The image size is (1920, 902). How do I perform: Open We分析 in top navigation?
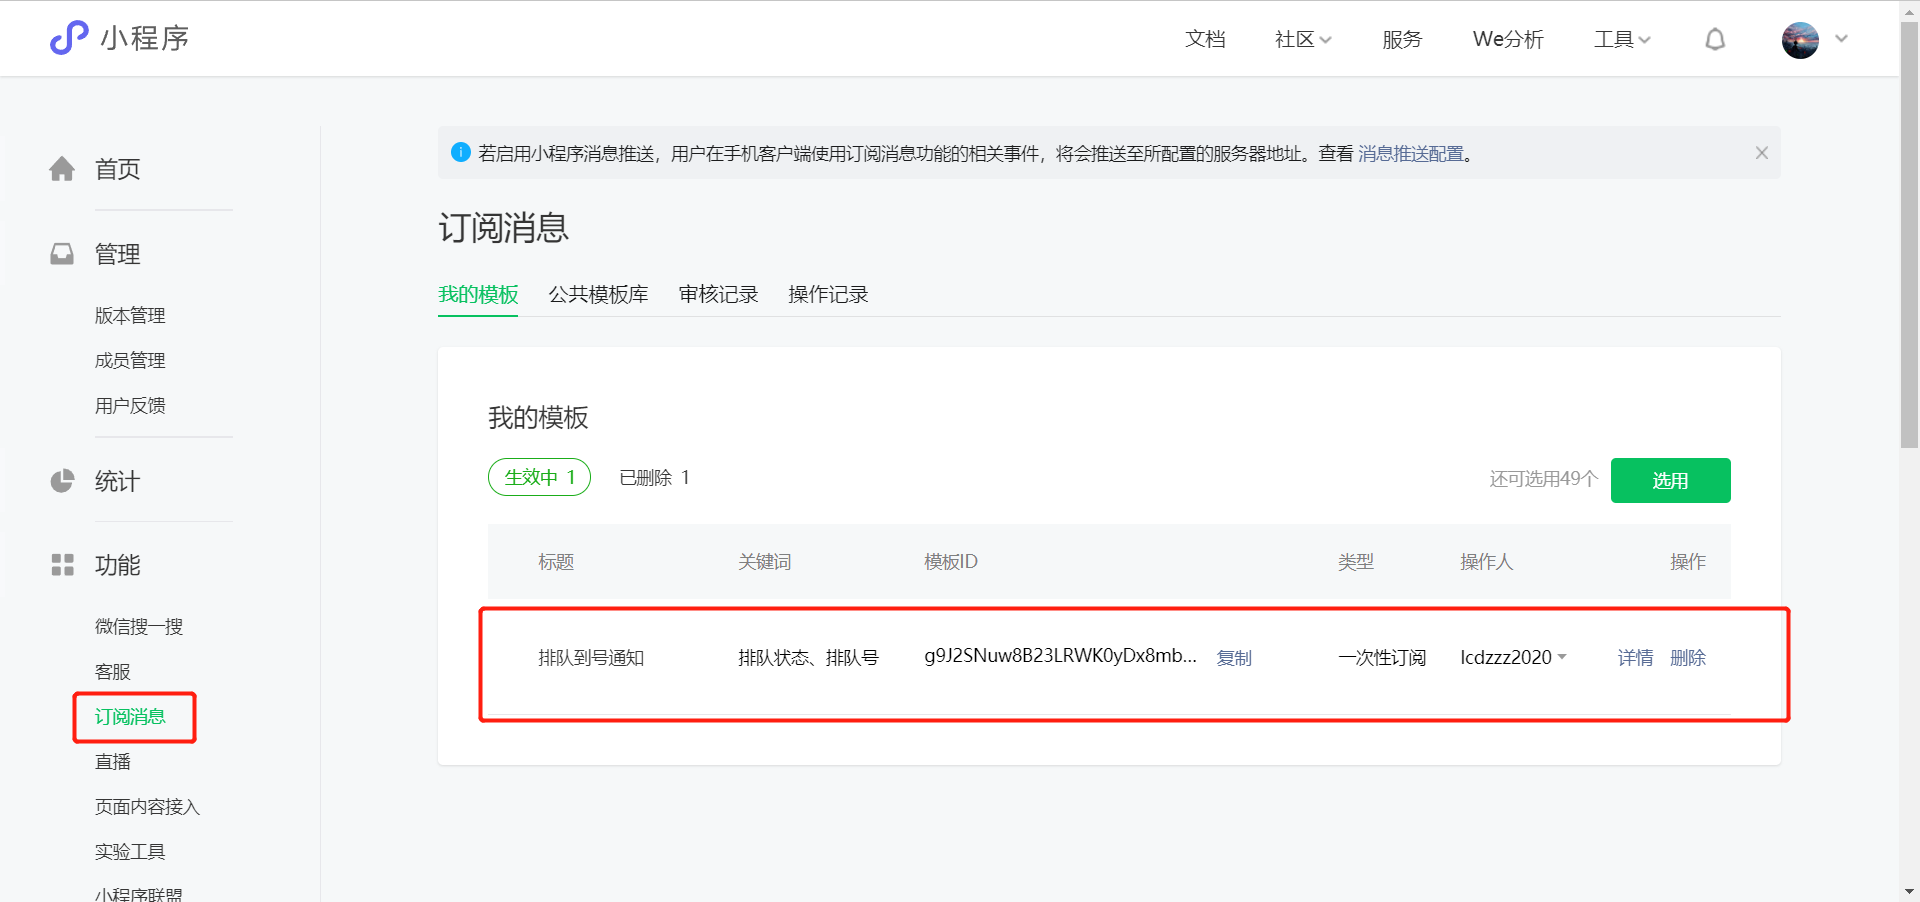click(1508, 39)
